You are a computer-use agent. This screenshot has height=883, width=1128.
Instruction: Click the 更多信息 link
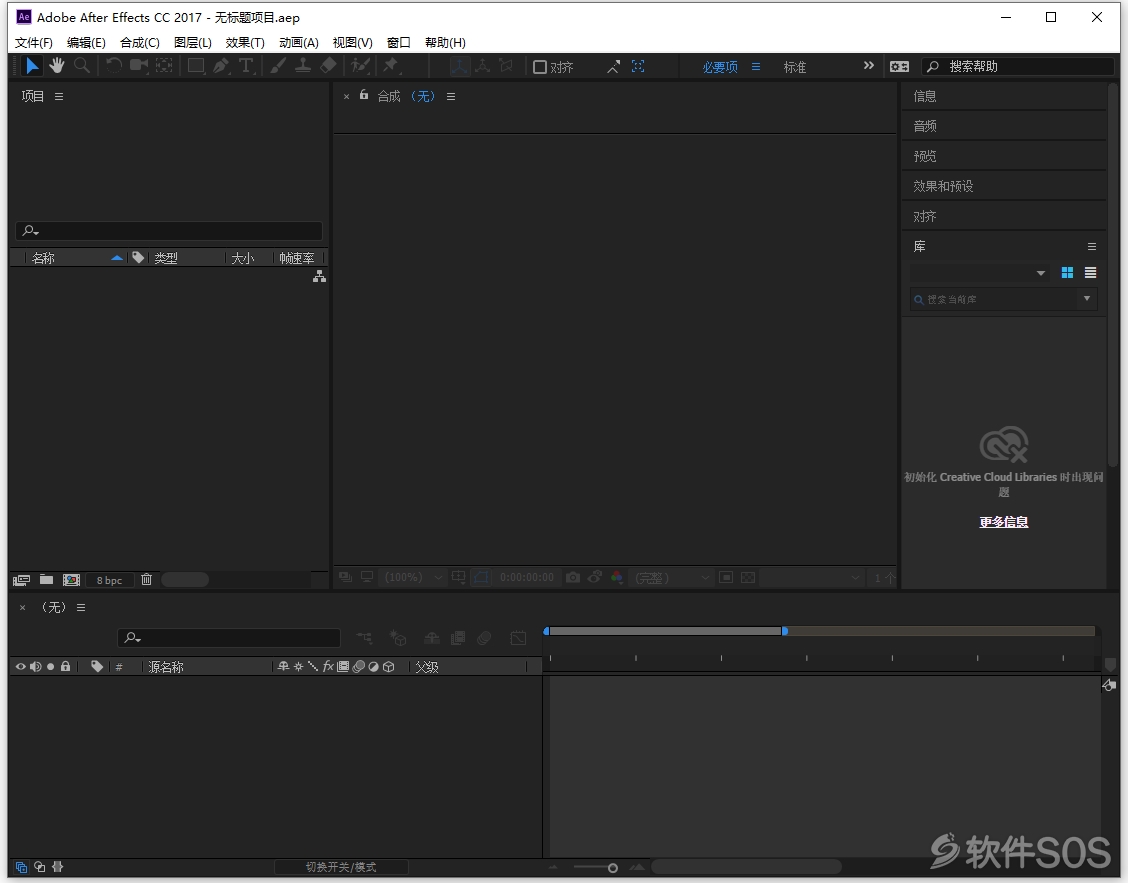click(1004, 522)
